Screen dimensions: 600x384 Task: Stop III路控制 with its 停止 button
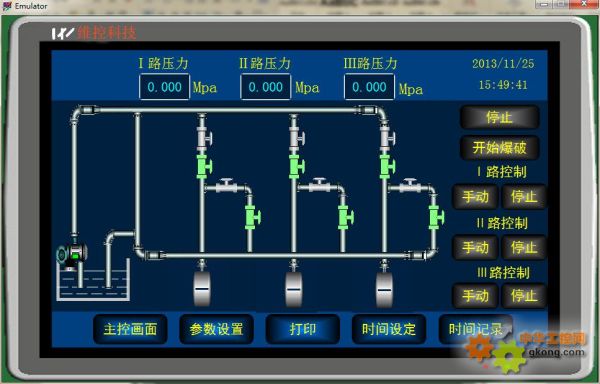524,296
